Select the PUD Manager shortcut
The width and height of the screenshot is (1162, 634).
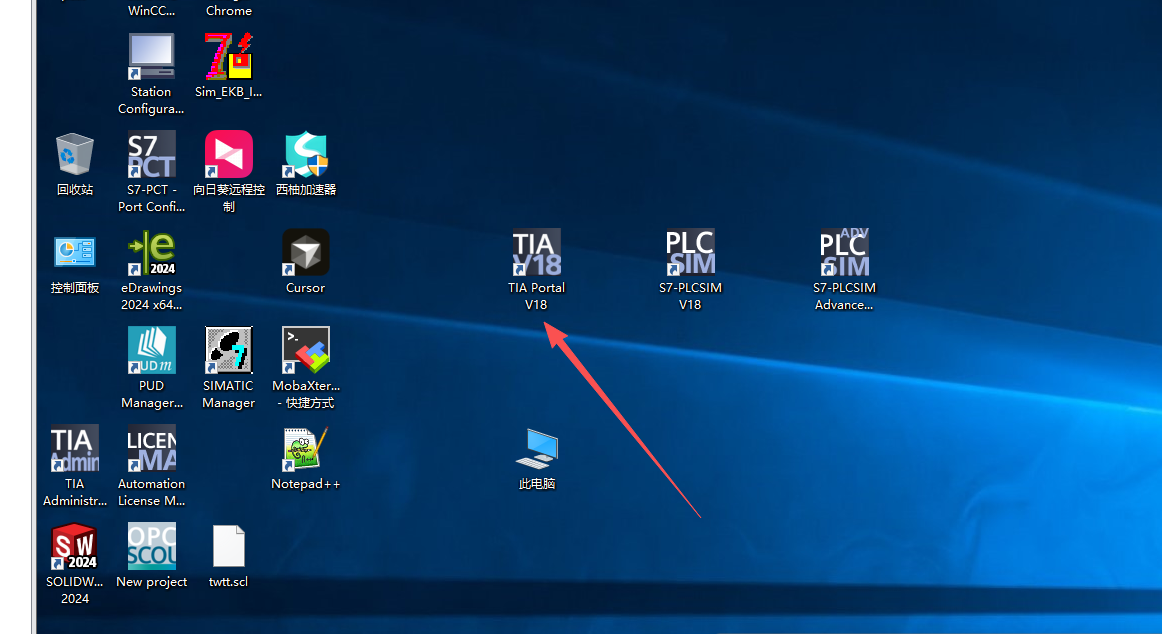[151, 350]
